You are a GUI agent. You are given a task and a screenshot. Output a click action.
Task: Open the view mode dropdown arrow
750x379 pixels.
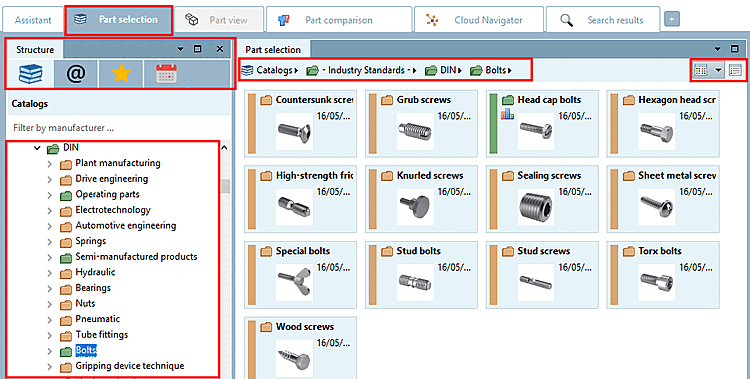click(718, 70)
